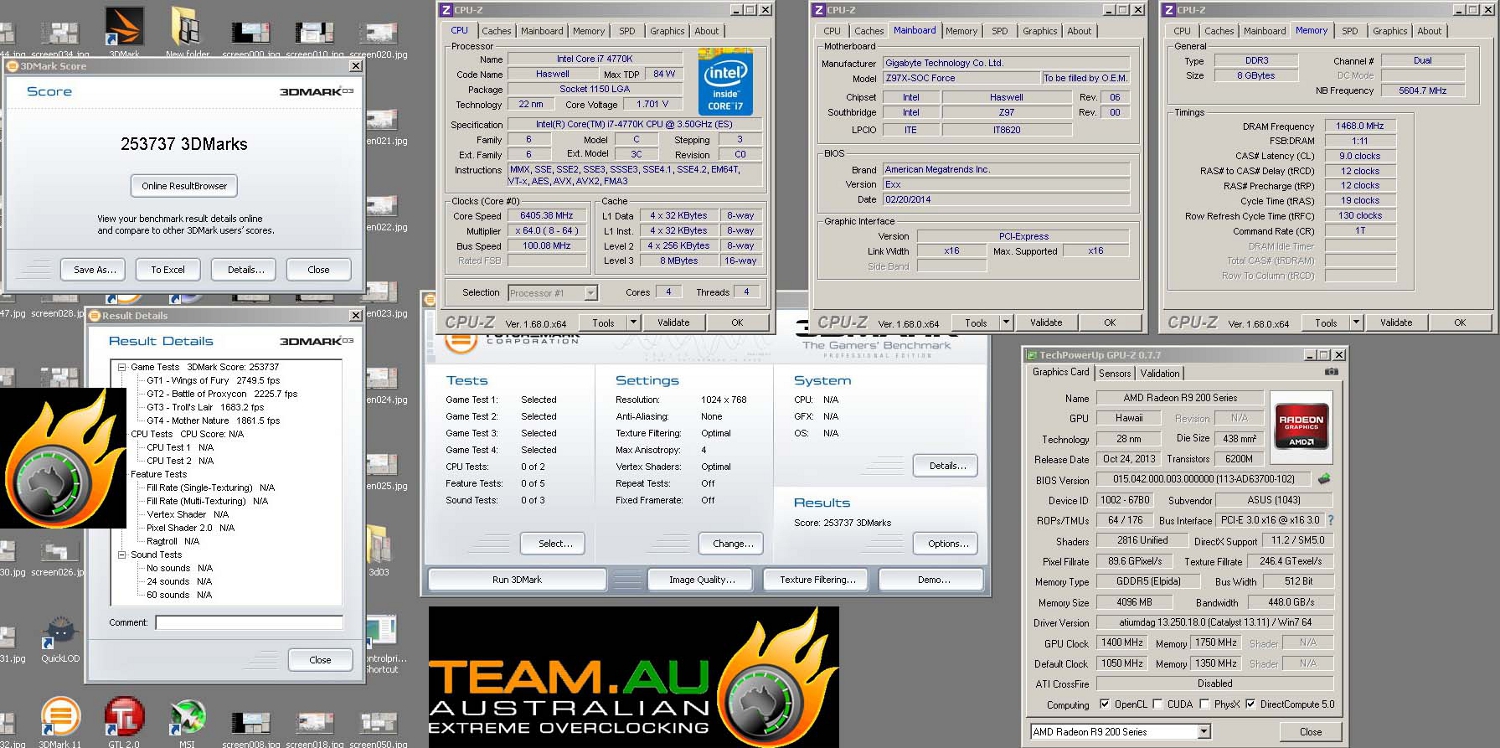Image resolution: width=1500 pixels, height=748 pixels.
Task: Switch to Graphics tab in CPU-Z Memory window
Action: coord(1389,31)
